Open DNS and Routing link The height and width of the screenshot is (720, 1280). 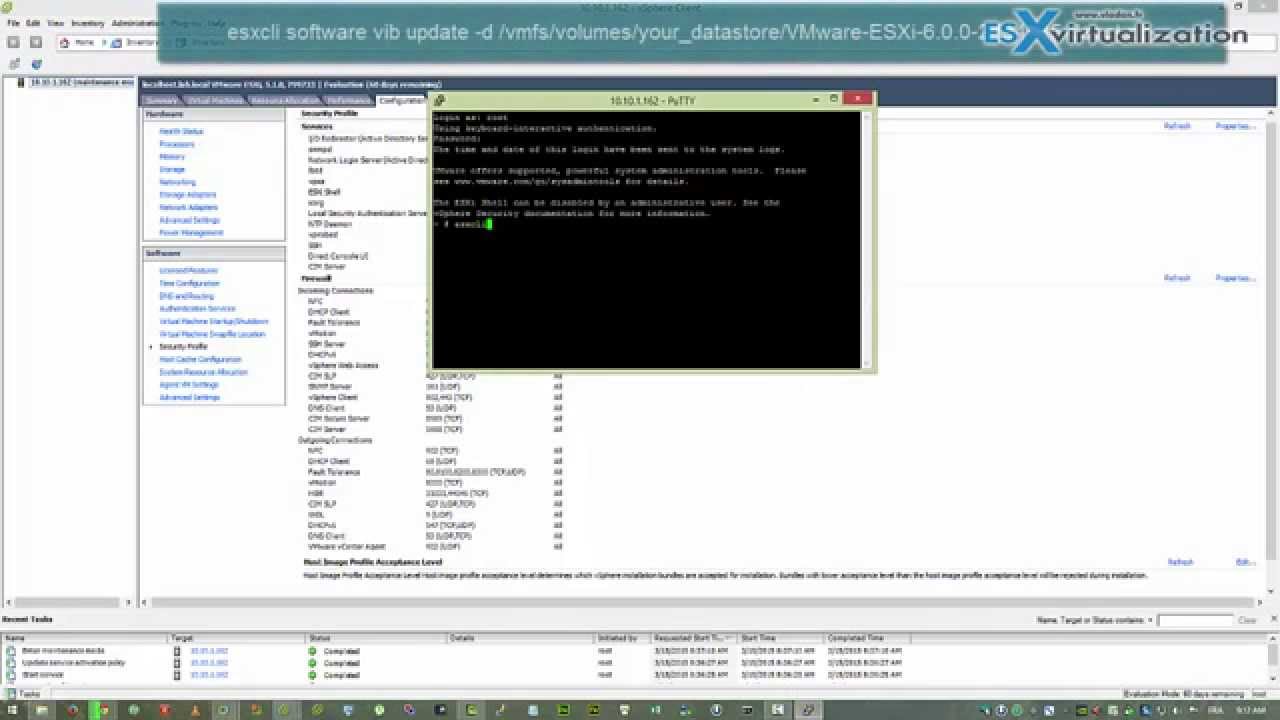click(x=187, y=296)
